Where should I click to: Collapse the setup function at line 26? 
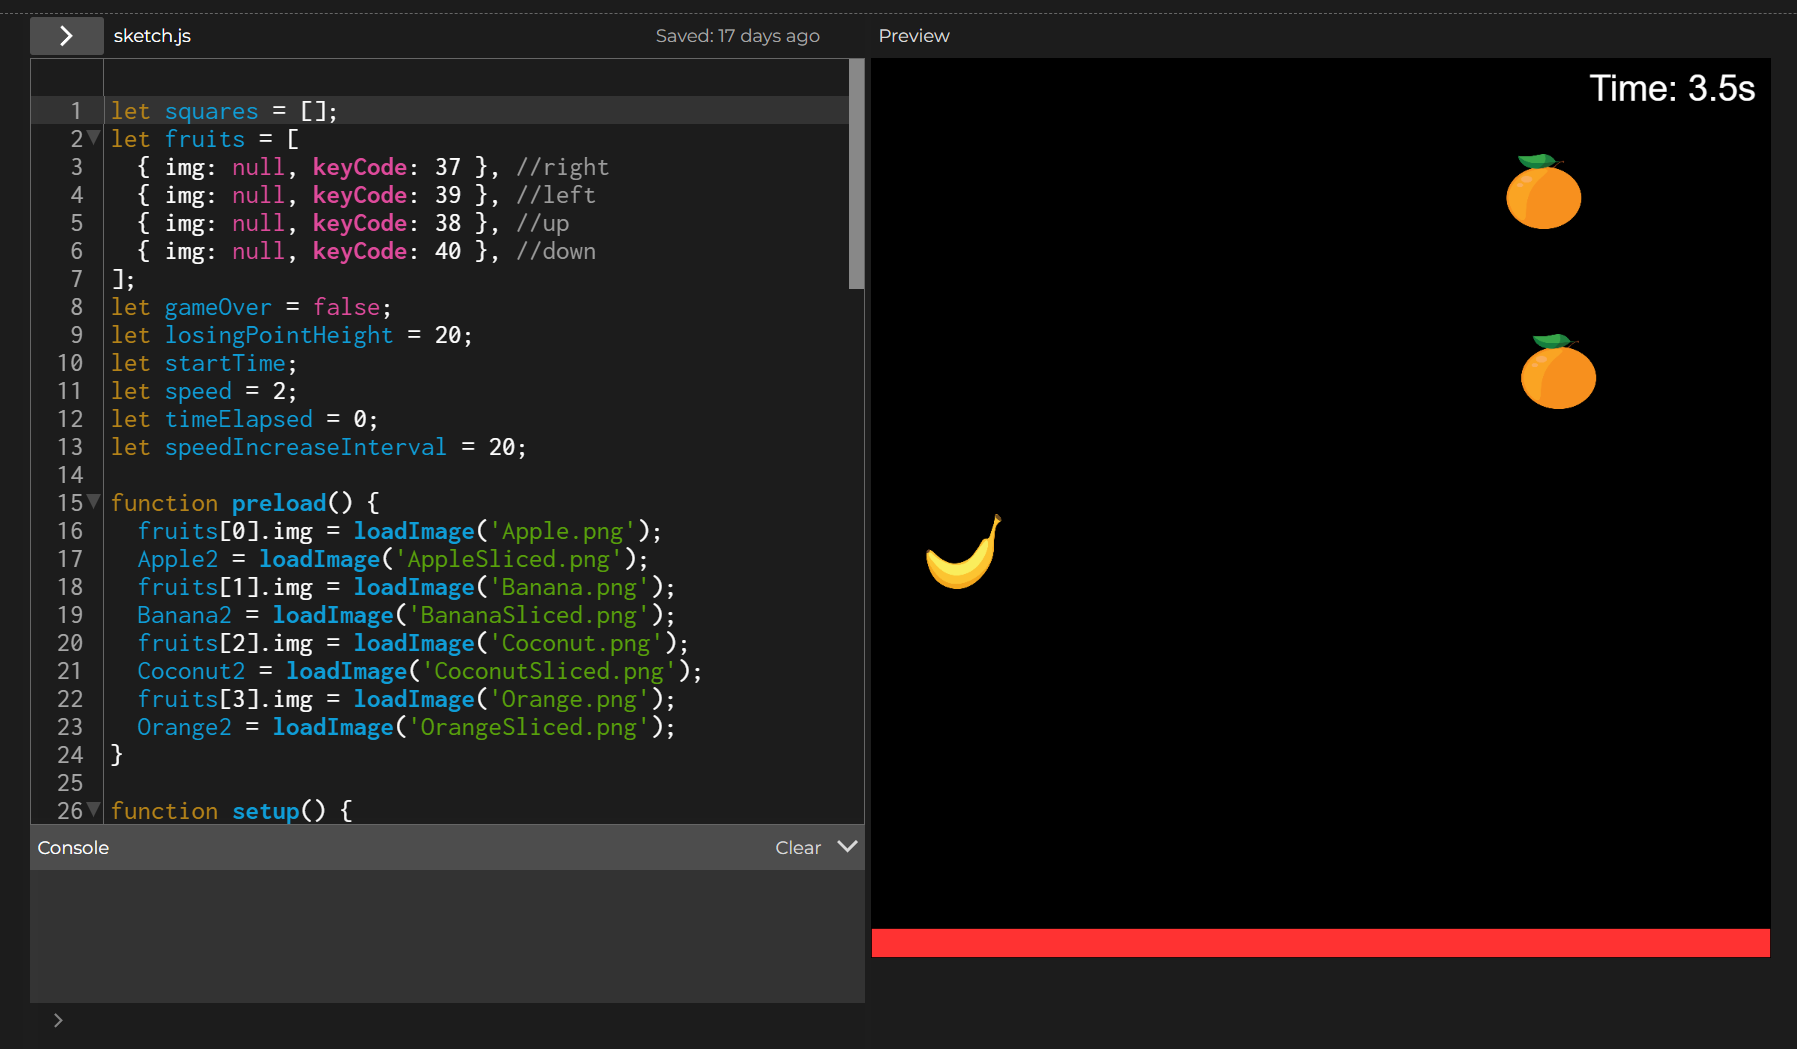(94, 810)
